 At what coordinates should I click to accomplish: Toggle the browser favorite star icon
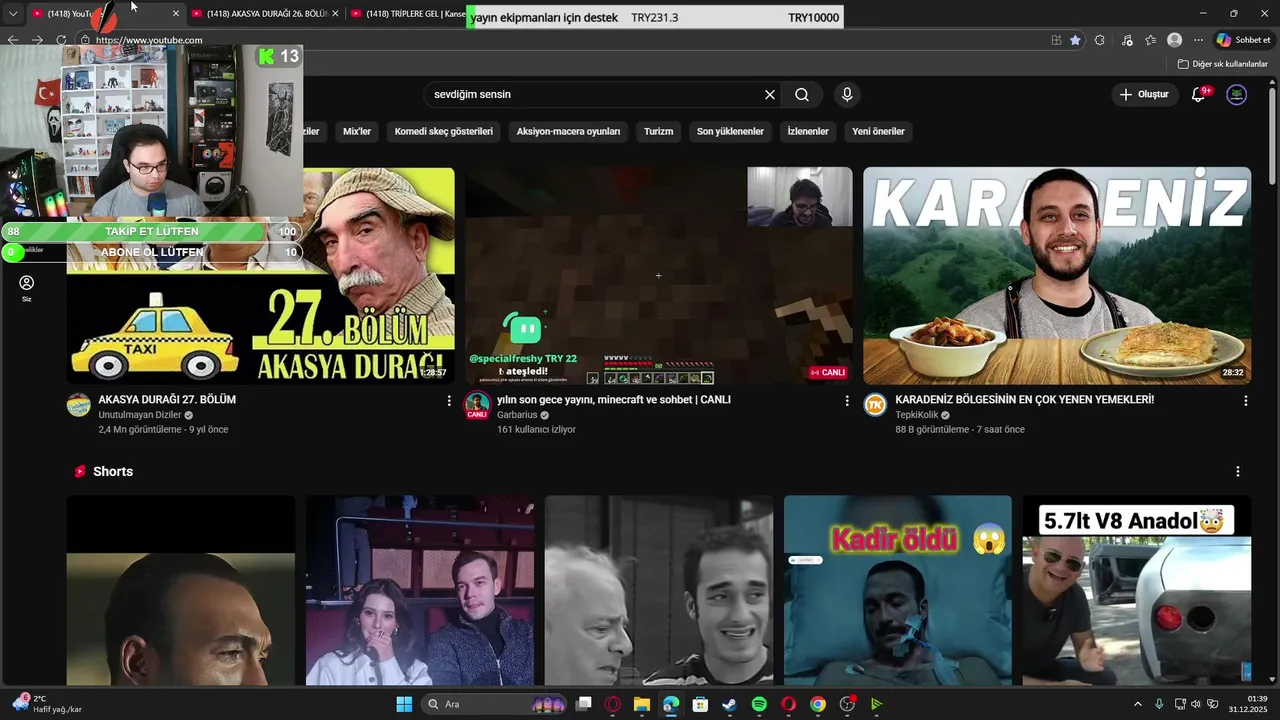(1075, 40)
